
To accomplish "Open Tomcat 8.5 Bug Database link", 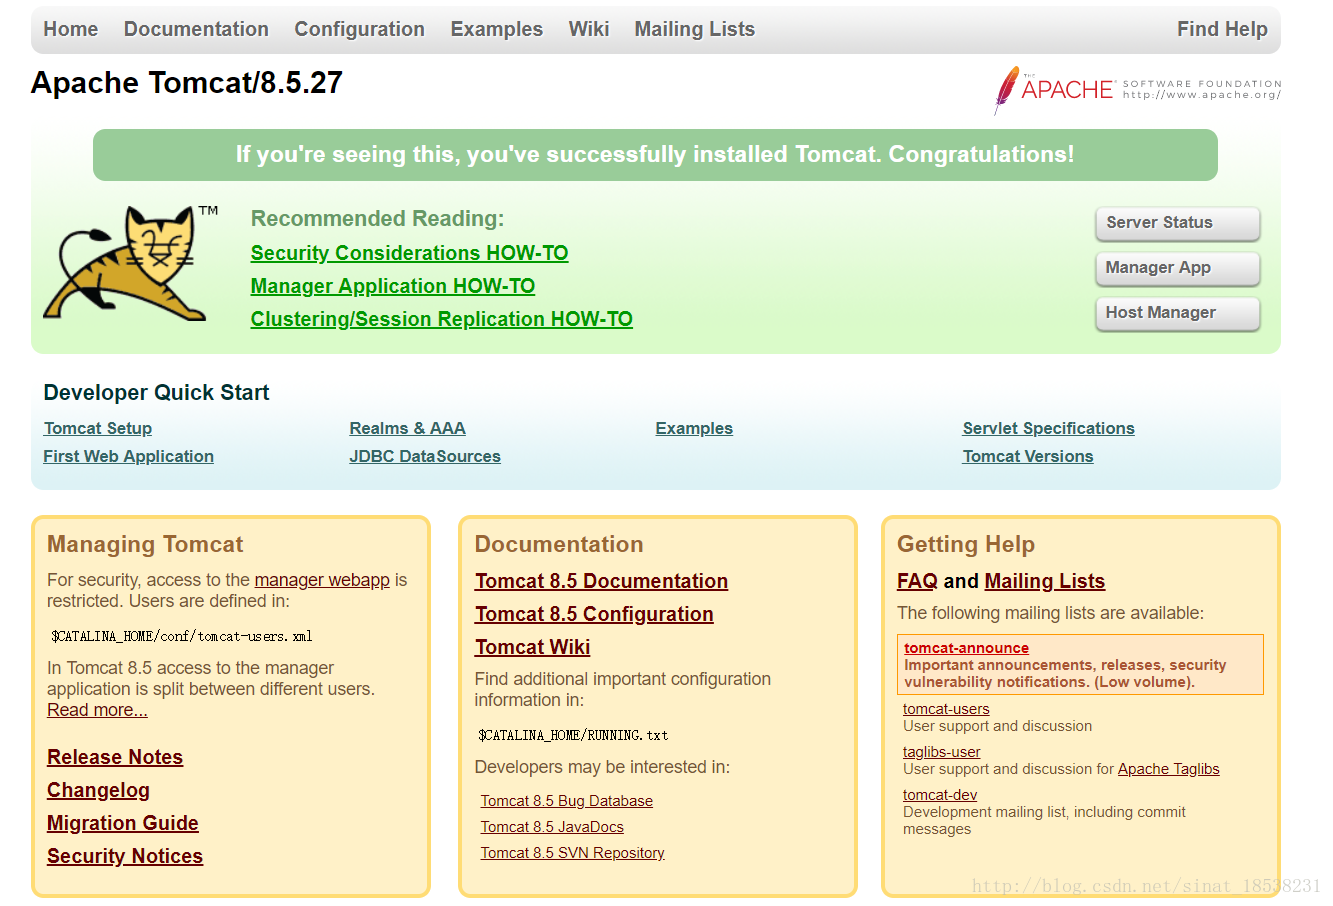I will pos(566,801).
